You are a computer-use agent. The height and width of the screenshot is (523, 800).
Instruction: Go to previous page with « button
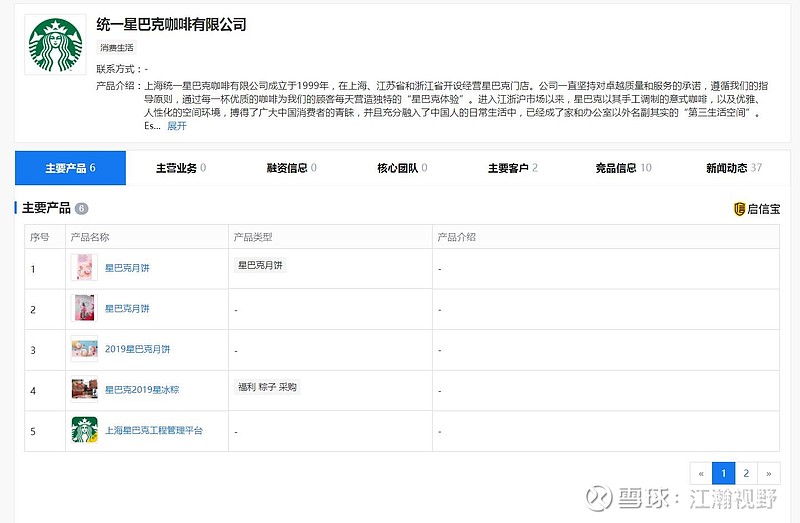[x=701, y=474]
